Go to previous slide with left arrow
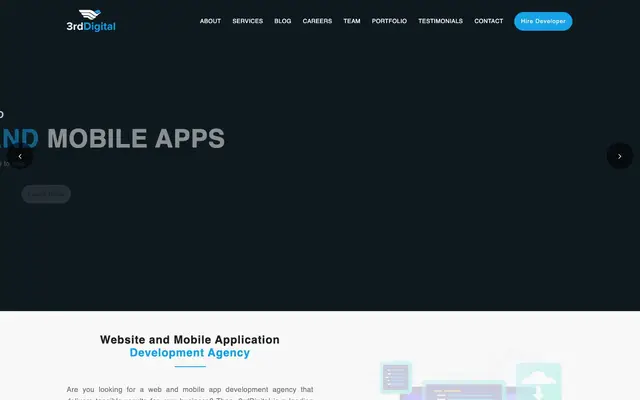Image resolution: width=640 pixels, height=400 pixels. coord(20,156)
